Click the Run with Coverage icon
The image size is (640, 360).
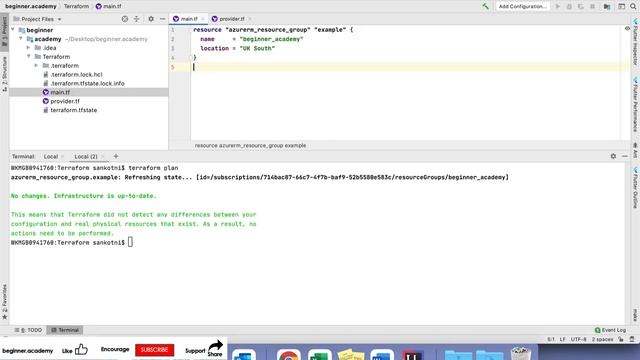(581, 7)
